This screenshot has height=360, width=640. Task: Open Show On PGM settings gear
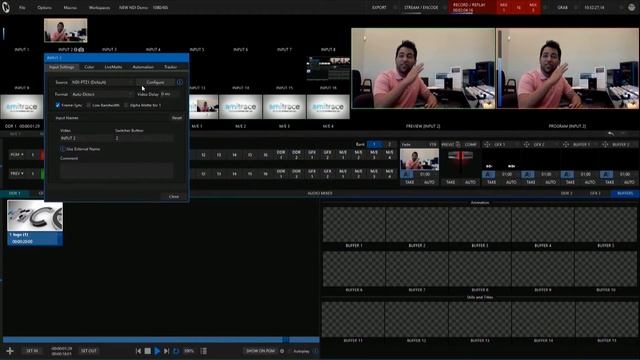282,351
